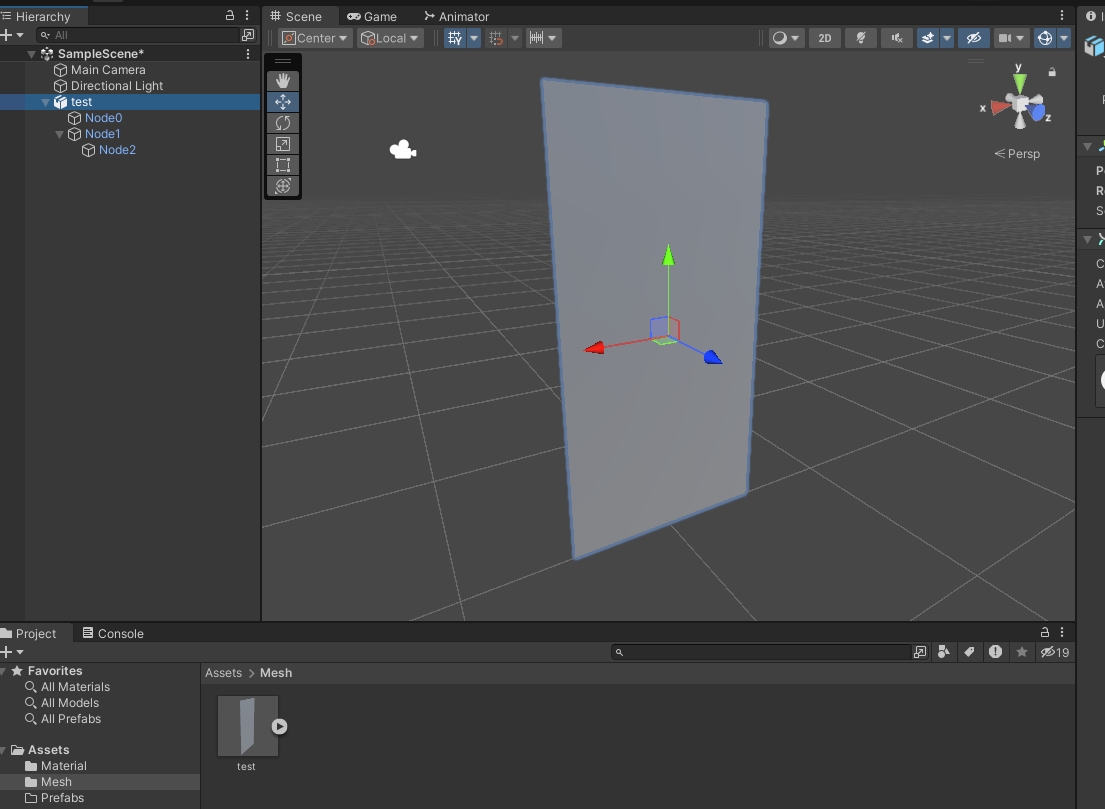Click the red X cone on orientation gizmo
Screen dimensions: 1105x809
click(x=1000, y=108)
